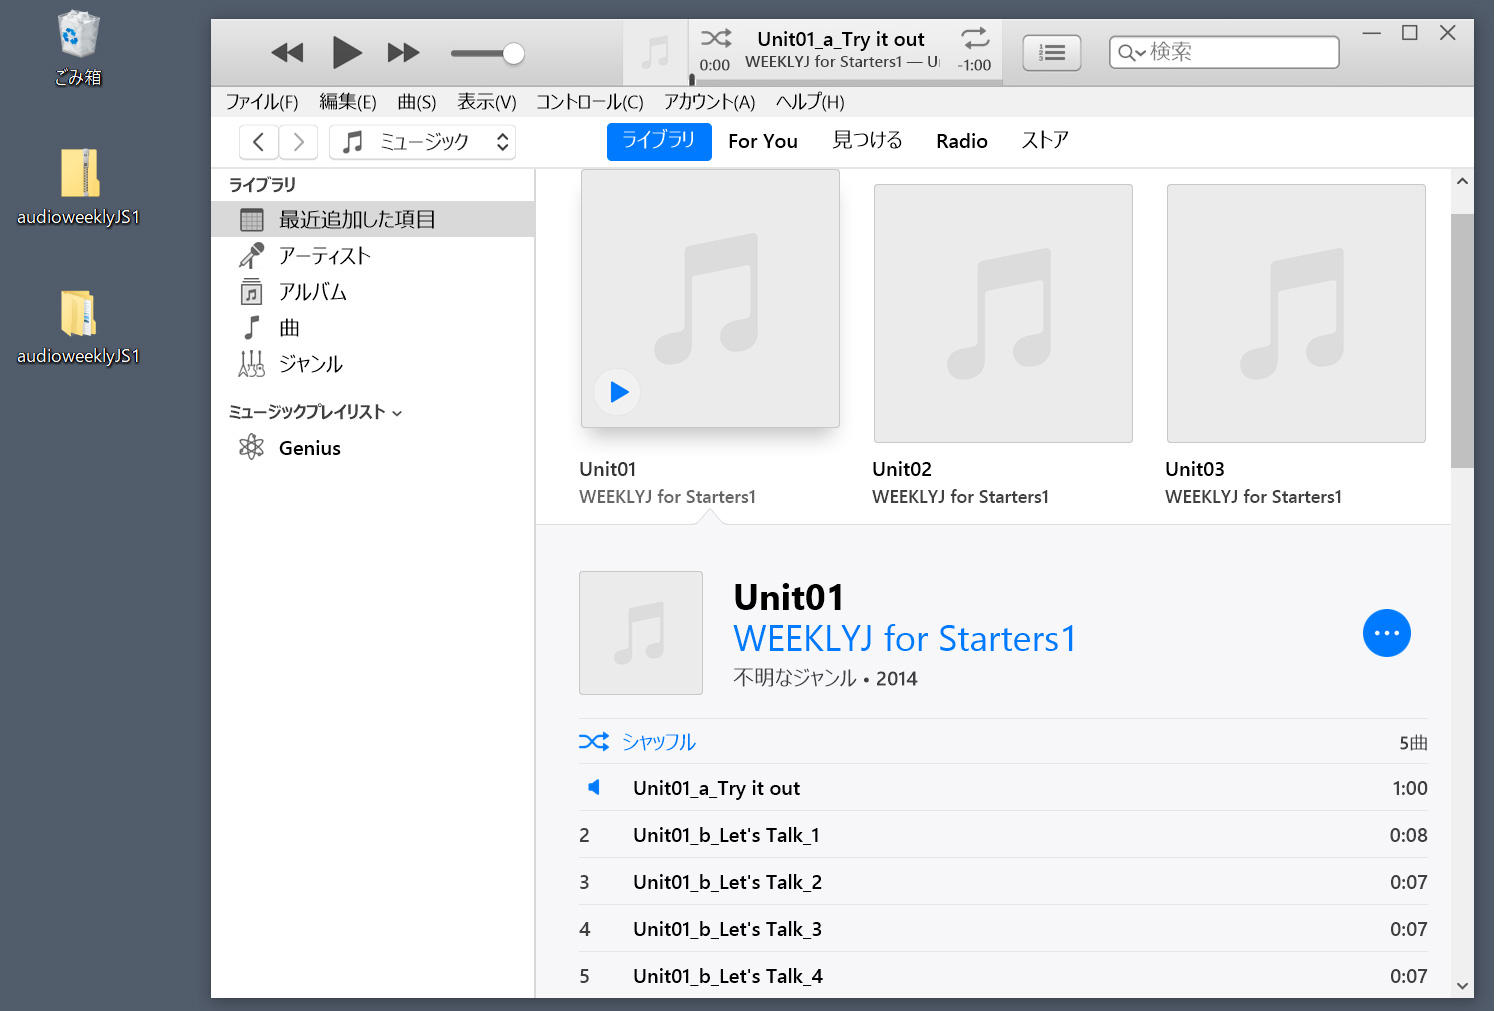Select アルバム in the sidebar

(373, 292)
